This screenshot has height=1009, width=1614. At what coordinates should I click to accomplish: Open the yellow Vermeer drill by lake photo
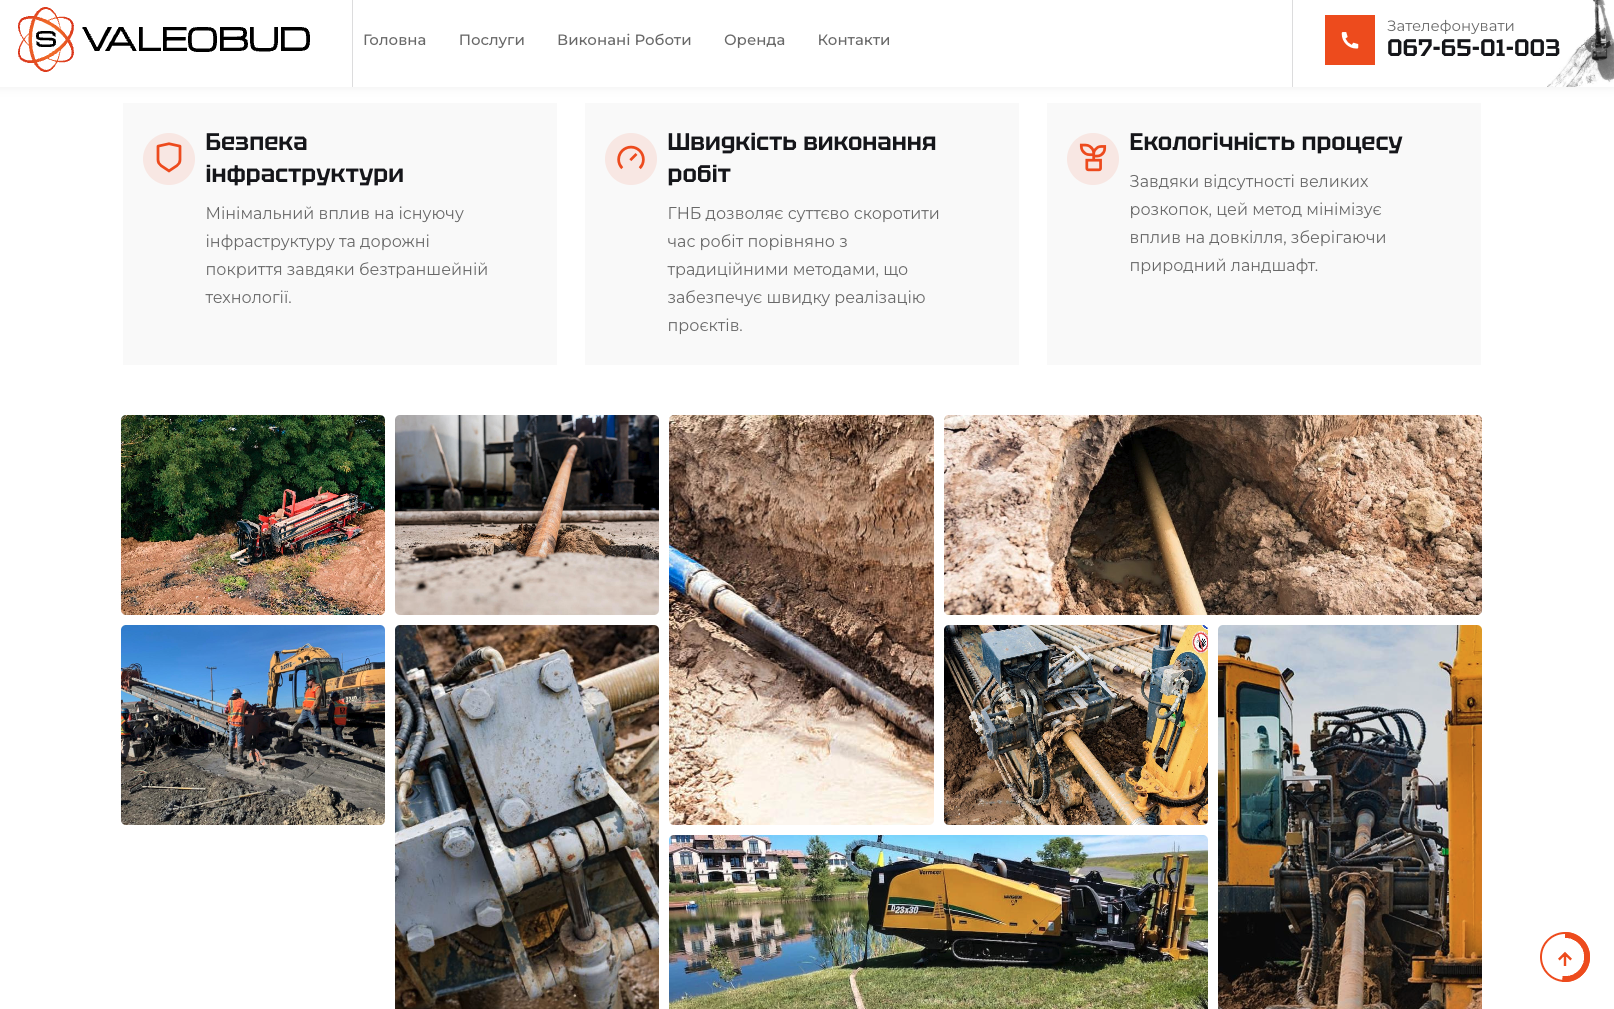(x=938, y=921)
